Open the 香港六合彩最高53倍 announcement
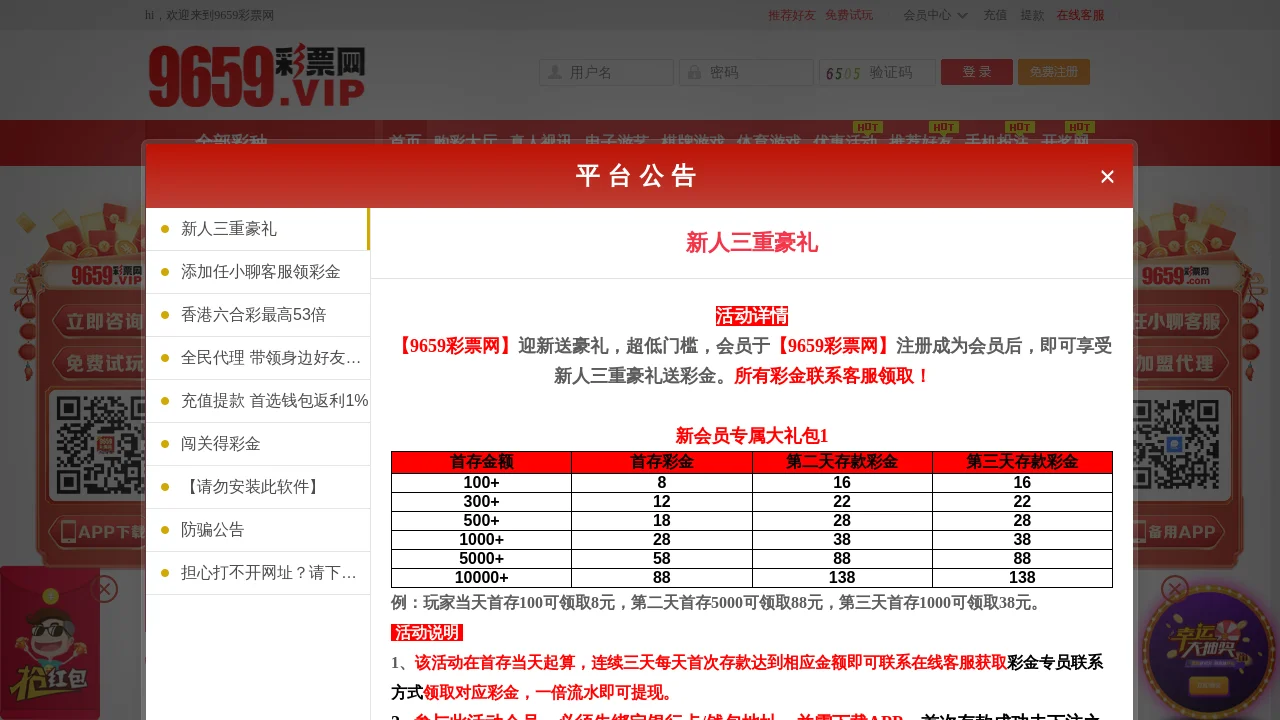This screenshot has height=720, width=1280. click(x=258, y=315)
